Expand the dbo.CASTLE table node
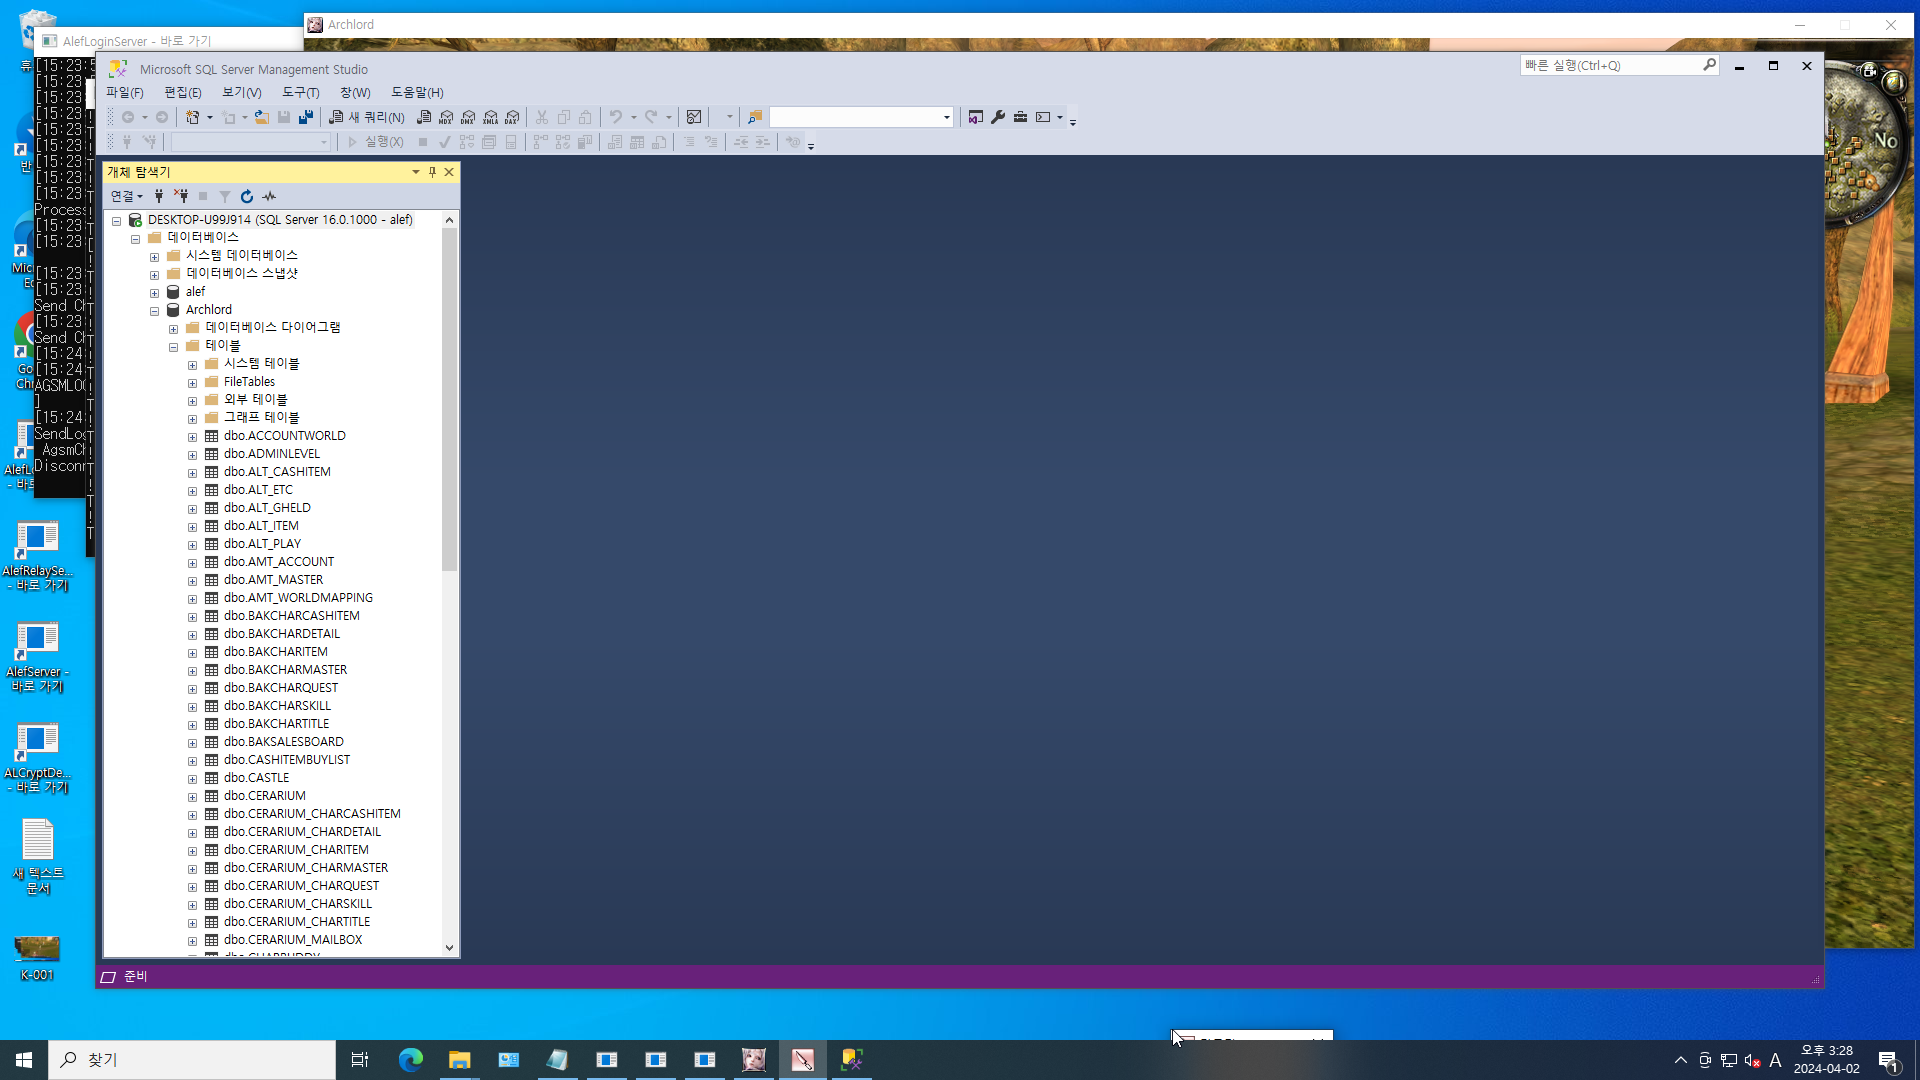 [193, 779]
